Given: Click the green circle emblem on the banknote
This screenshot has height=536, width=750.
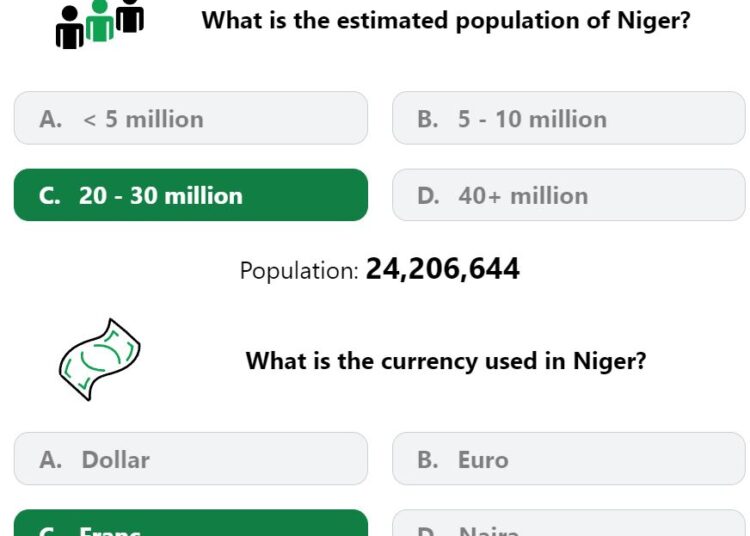Looking at the screenshot, I should tap(101, 357).
